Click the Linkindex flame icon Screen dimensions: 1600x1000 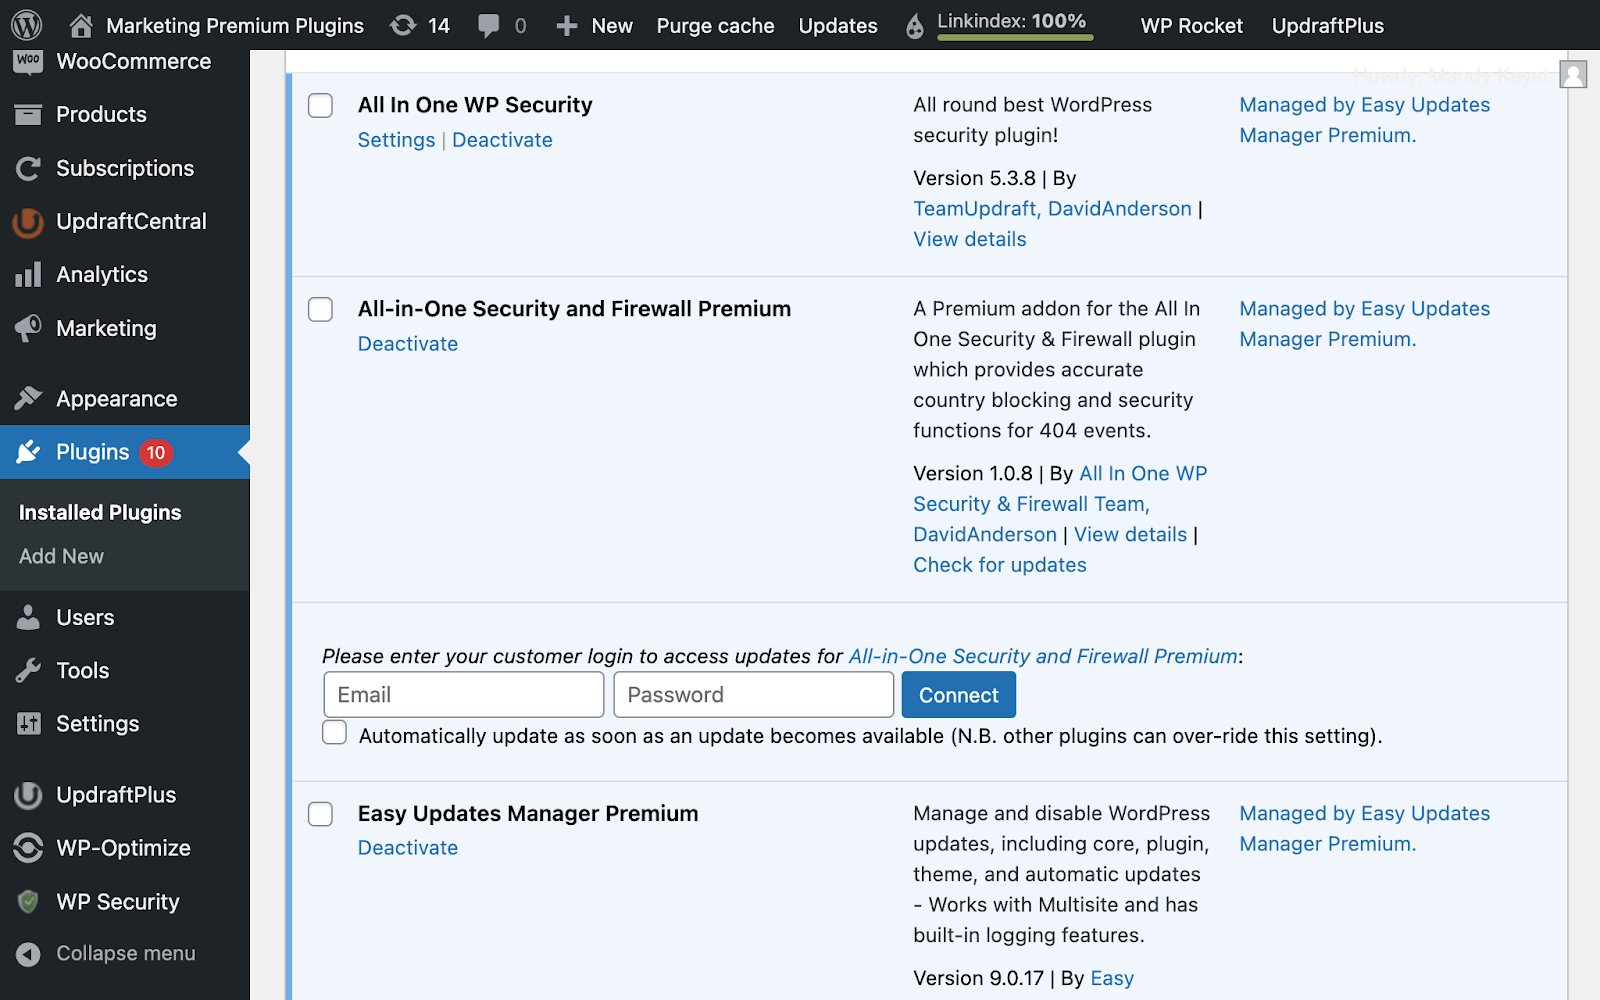click(x=915, y=26)
